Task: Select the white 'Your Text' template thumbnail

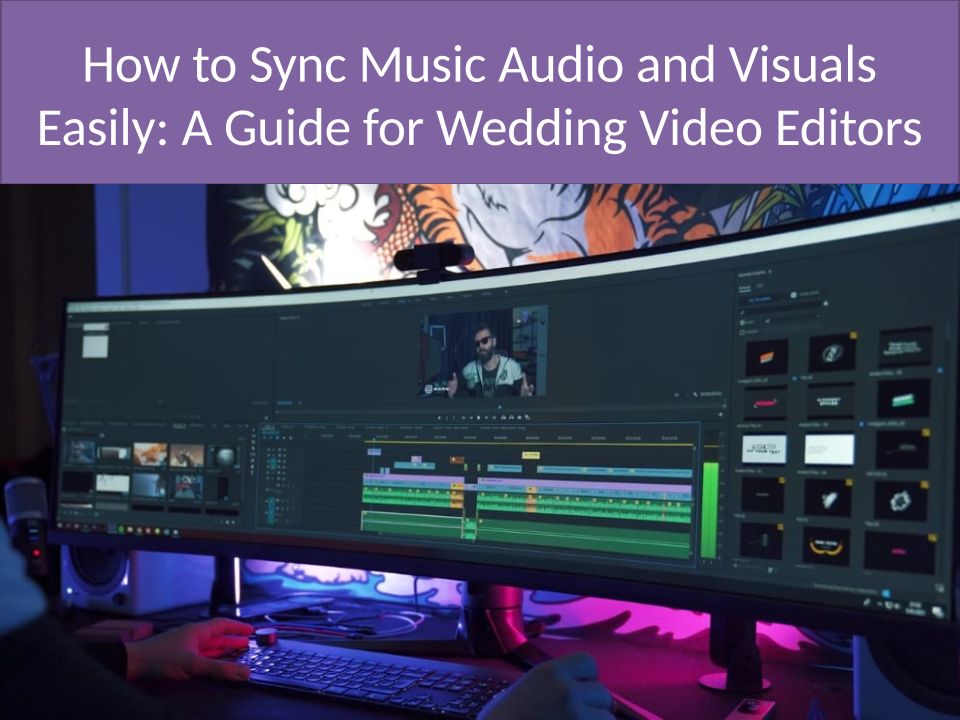Action: pyautogui.click(x=764, y=447)
